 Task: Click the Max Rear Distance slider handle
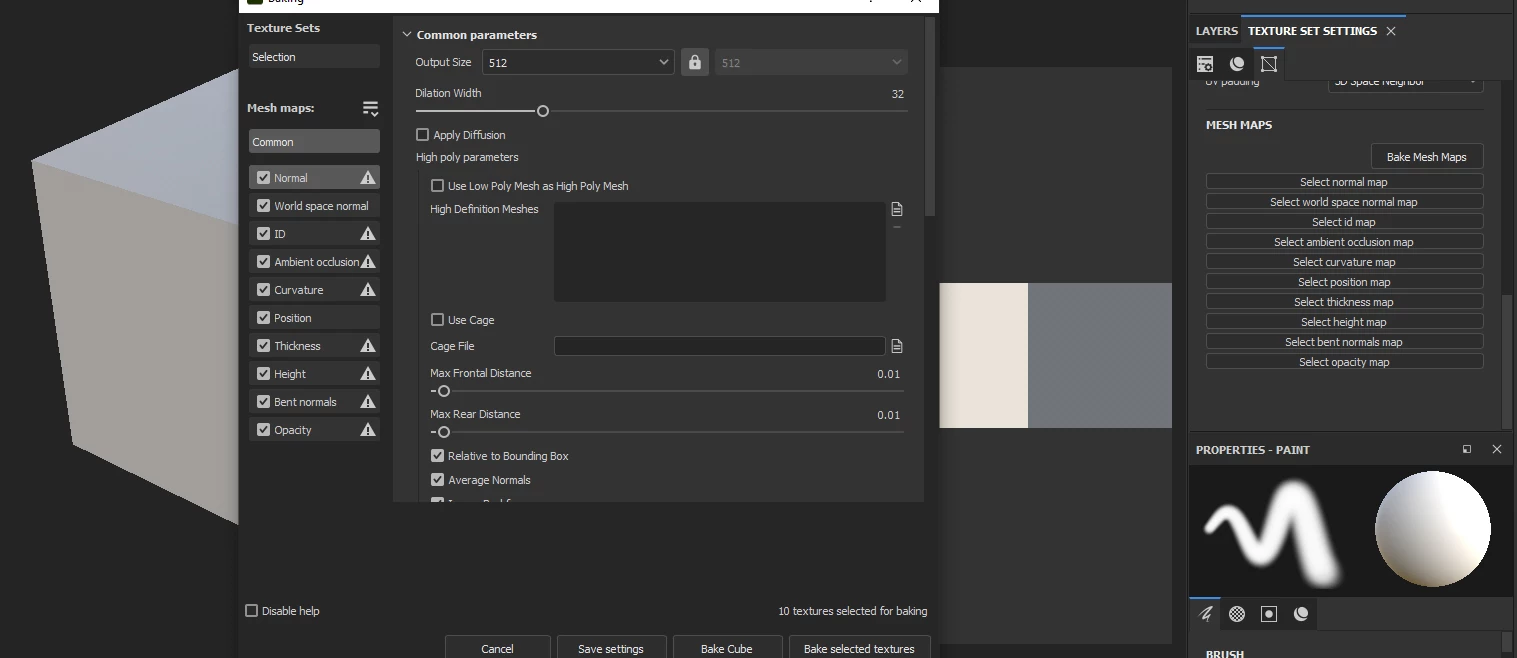point(444,432)
